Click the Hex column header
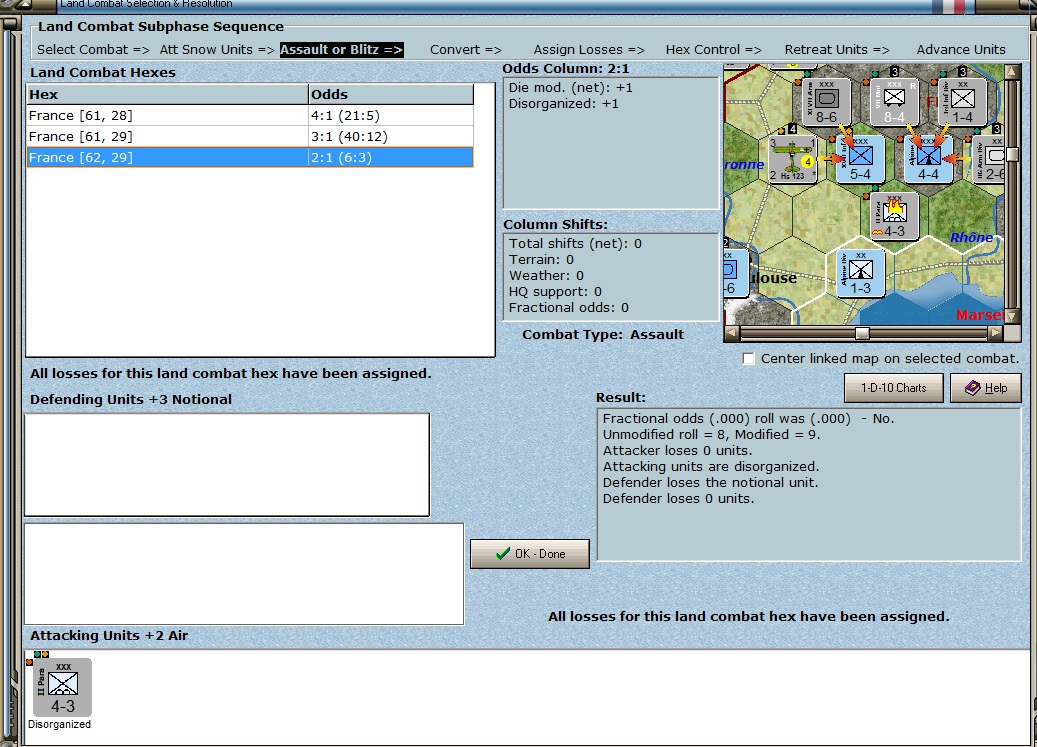The image size is (1037, 747). (x=167, y=95)
